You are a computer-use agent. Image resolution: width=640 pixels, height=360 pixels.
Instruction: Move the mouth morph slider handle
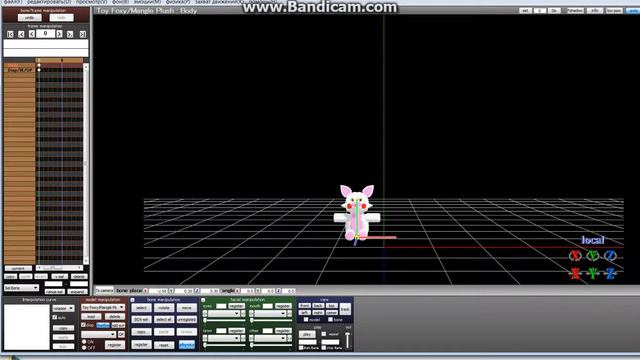click(252, 320)
